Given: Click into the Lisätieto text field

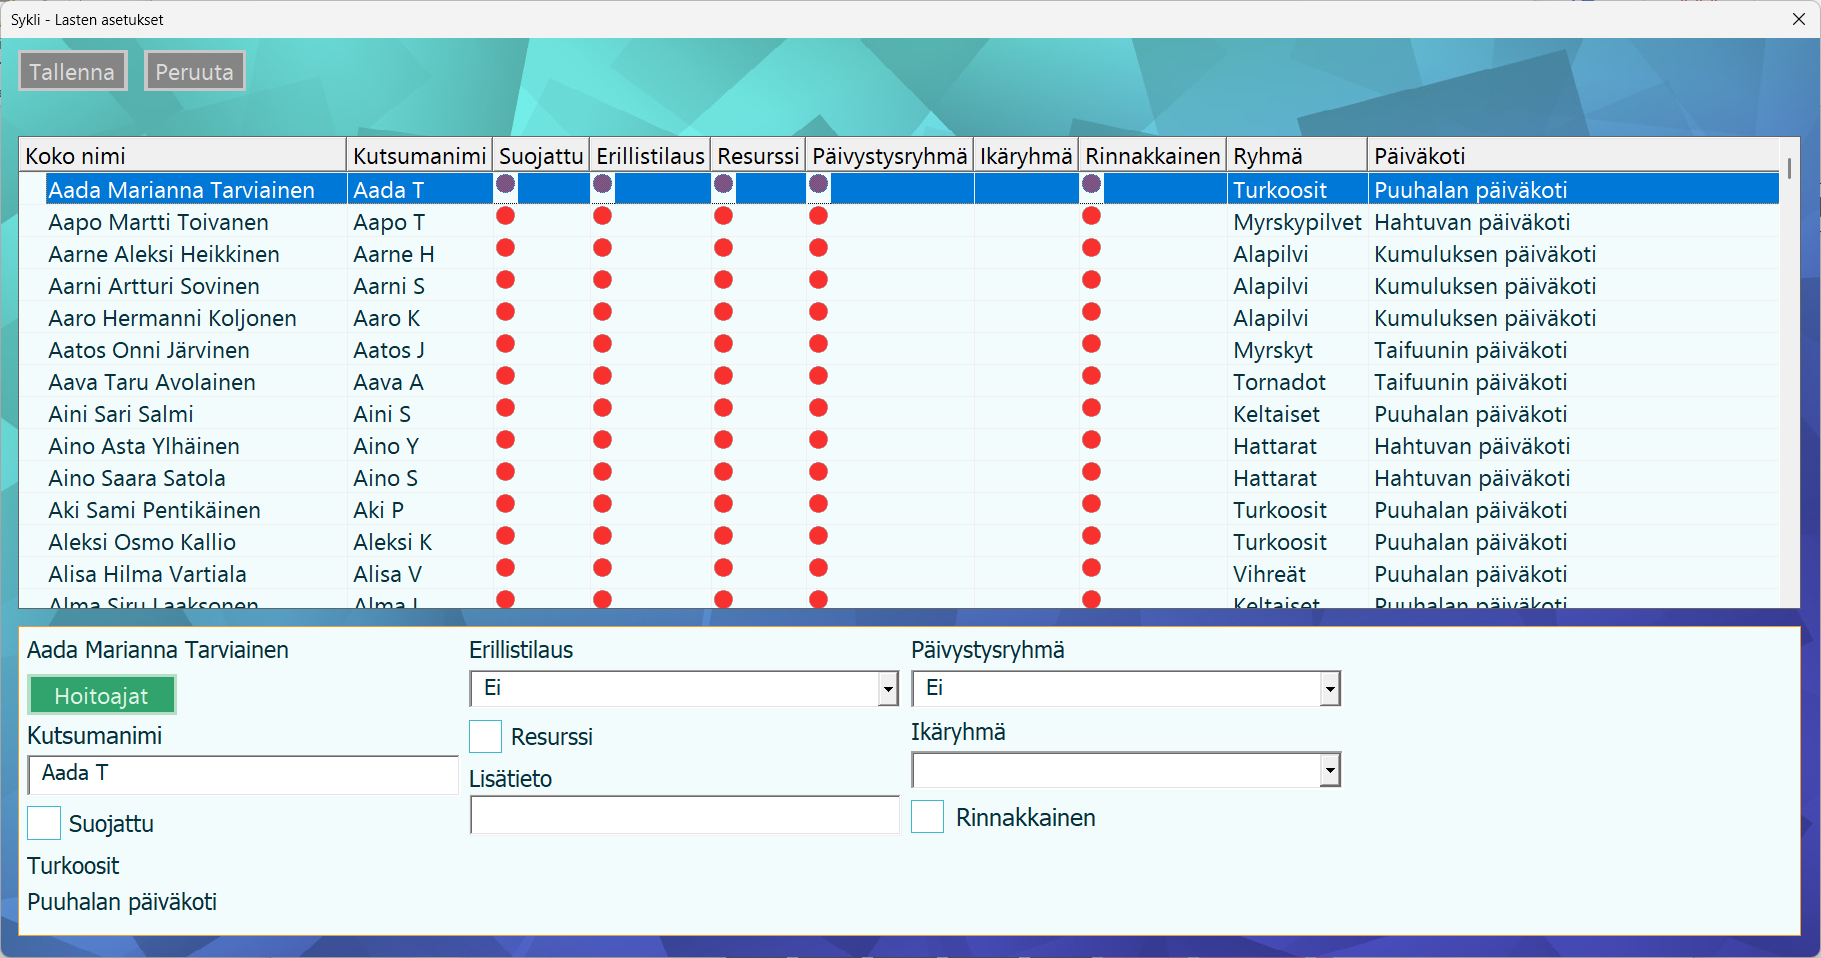Looking at the screenshot, I should [684, 815].
